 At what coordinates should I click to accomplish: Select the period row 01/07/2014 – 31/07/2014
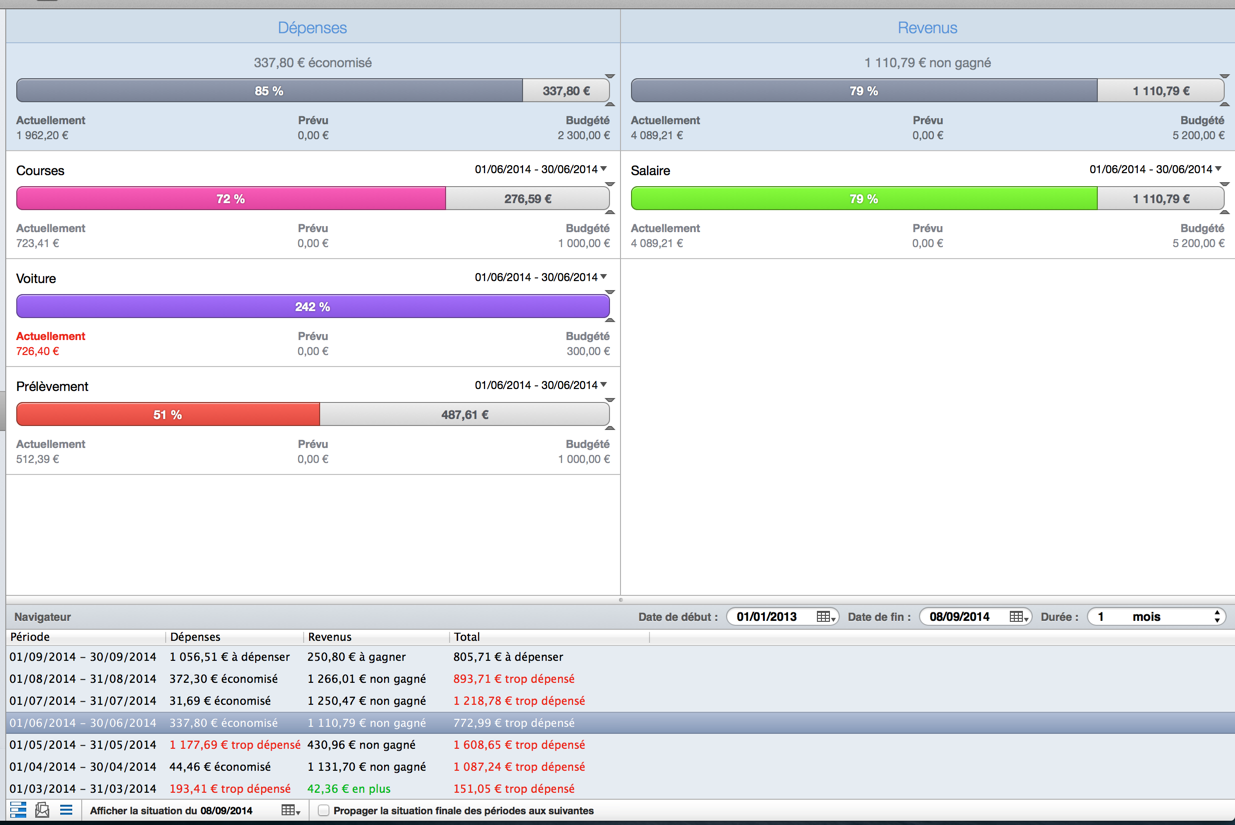point(620,701)
